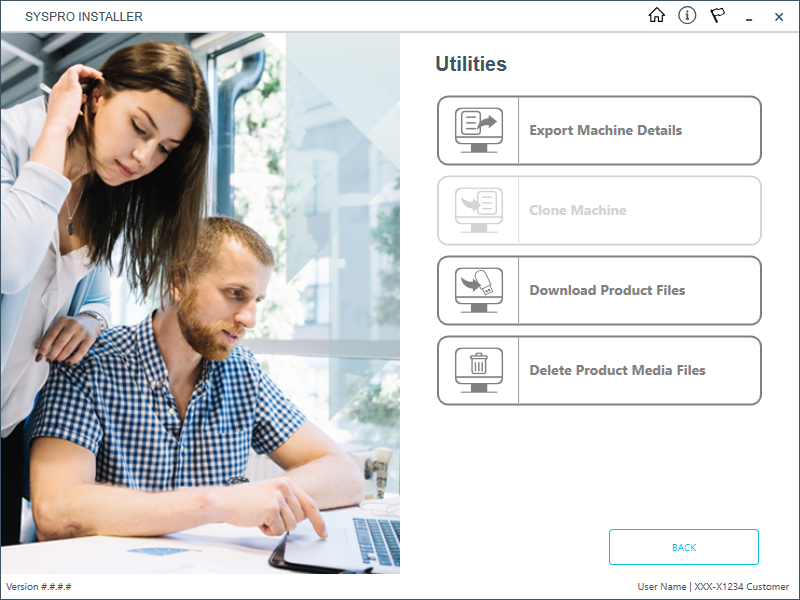The width and height of the screenshot is (800, 600).
Task: Click the XXX-X1234 Customer code text
Action: 741,586
